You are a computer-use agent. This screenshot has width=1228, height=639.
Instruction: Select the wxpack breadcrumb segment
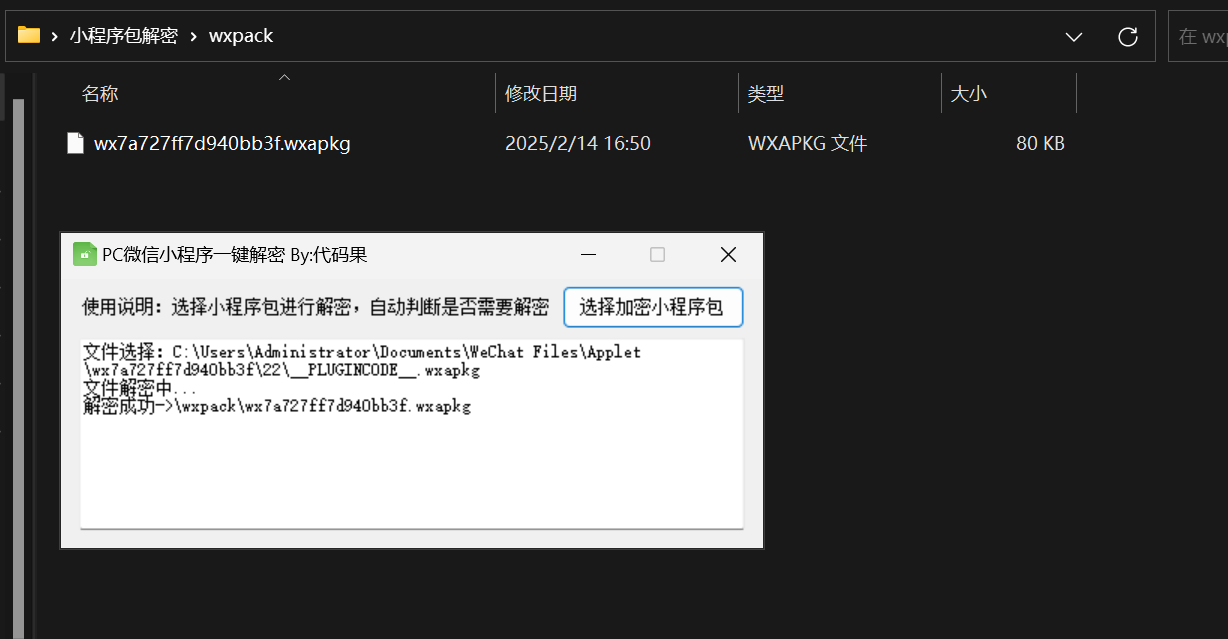[x=241, y=36]
